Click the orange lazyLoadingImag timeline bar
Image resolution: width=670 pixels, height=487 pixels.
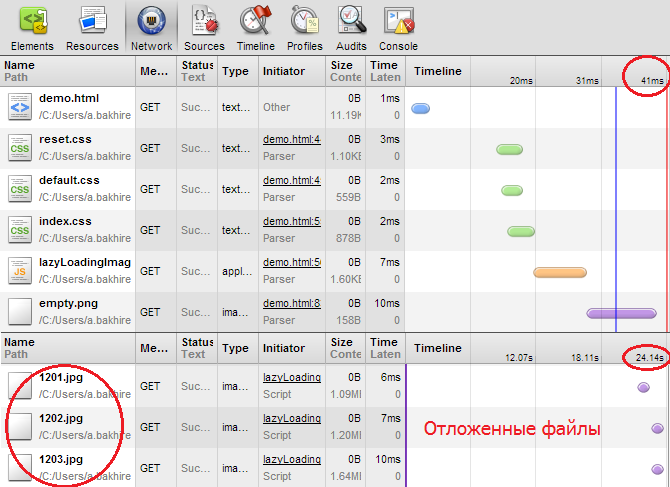coord(560,273)
